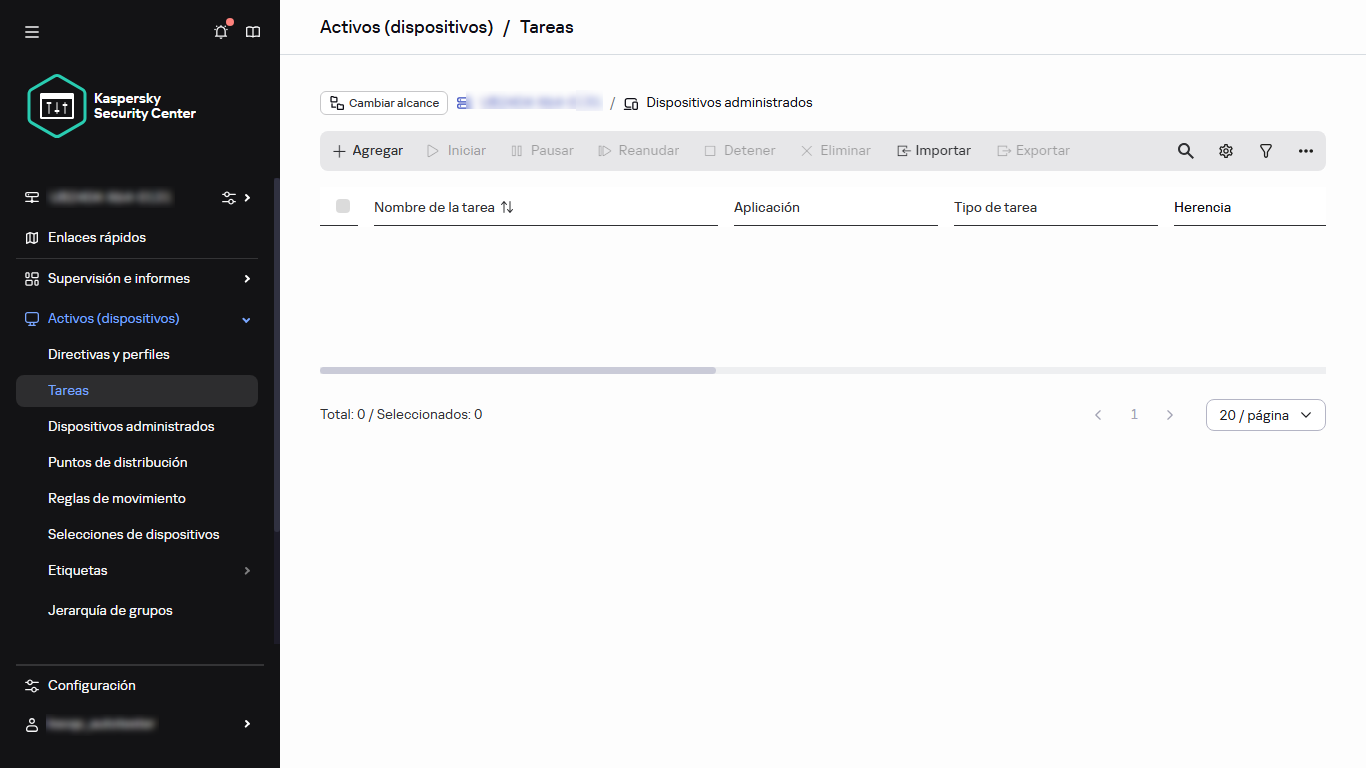Open Directivas y perfiles menu item
The width and height of the screenshot is (1366, 768).
109,355
